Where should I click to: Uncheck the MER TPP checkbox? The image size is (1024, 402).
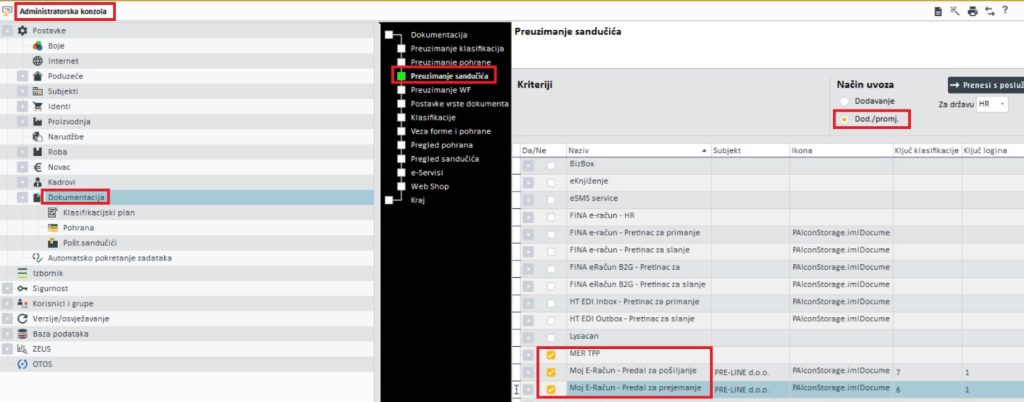[551, 354]
